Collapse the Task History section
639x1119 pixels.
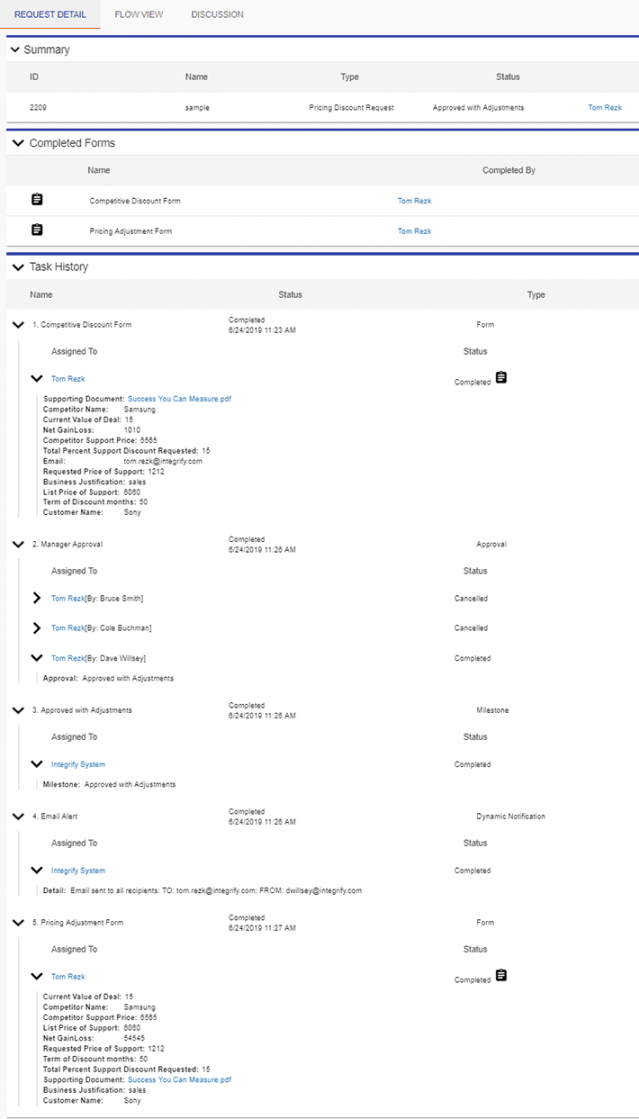tap(17, 268)
